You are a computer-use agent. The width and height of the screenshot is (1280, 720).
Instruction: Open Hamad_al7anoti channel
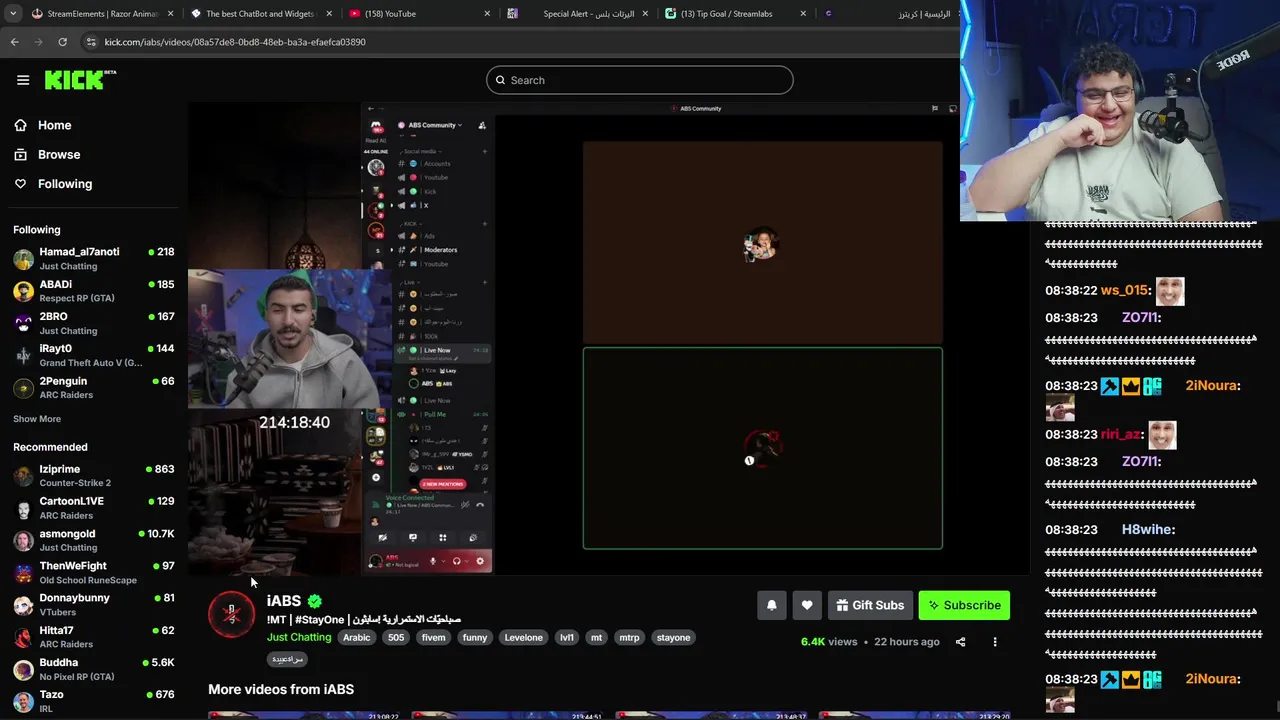tap(94, 258)
